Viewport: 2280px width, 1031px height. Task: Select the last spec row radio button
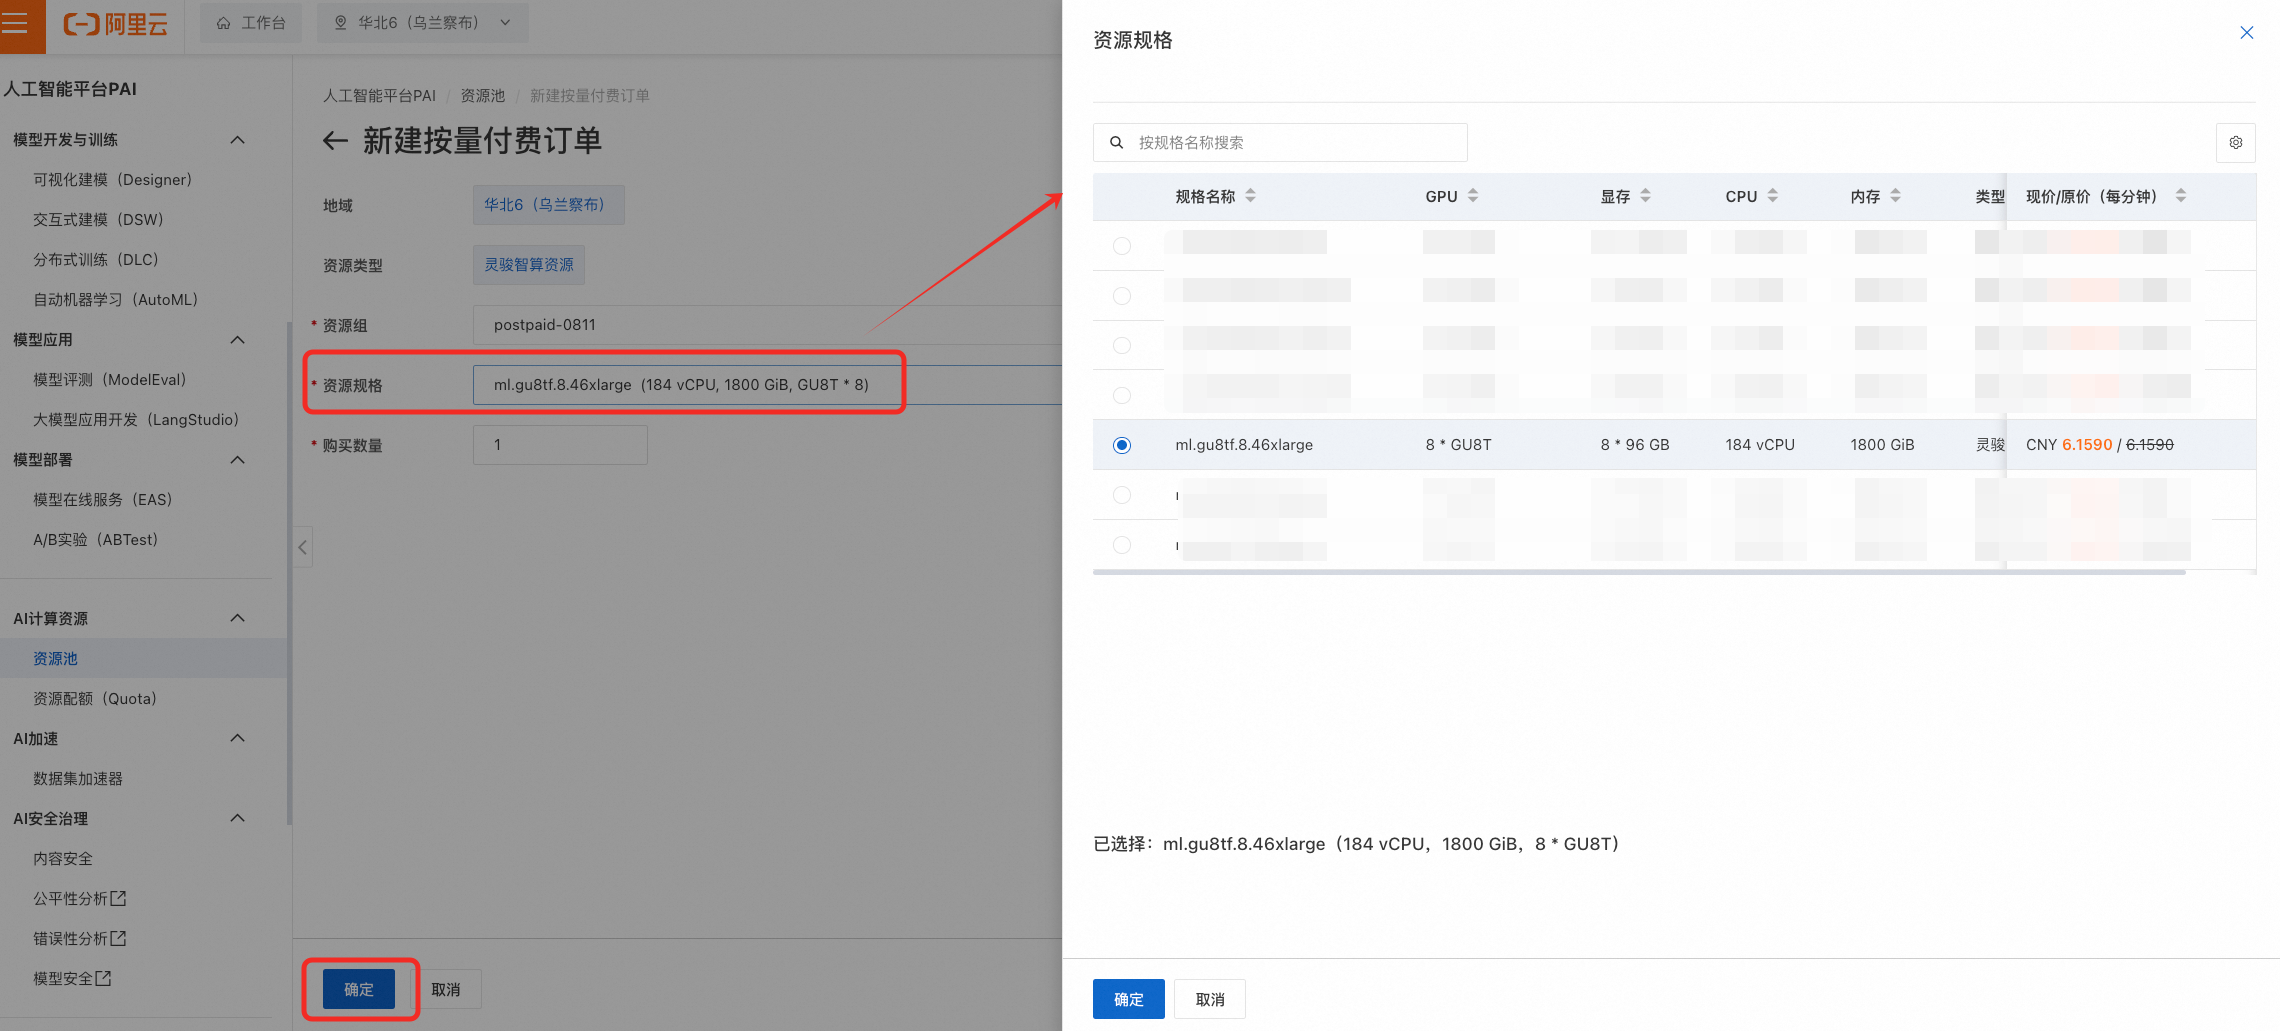(x=1122, y=545)
